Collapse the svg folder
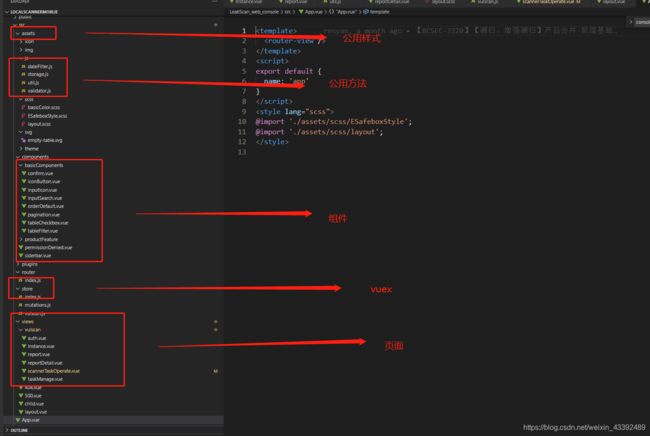The height and width of the screenshot is (436, 650). pos(21,132)
